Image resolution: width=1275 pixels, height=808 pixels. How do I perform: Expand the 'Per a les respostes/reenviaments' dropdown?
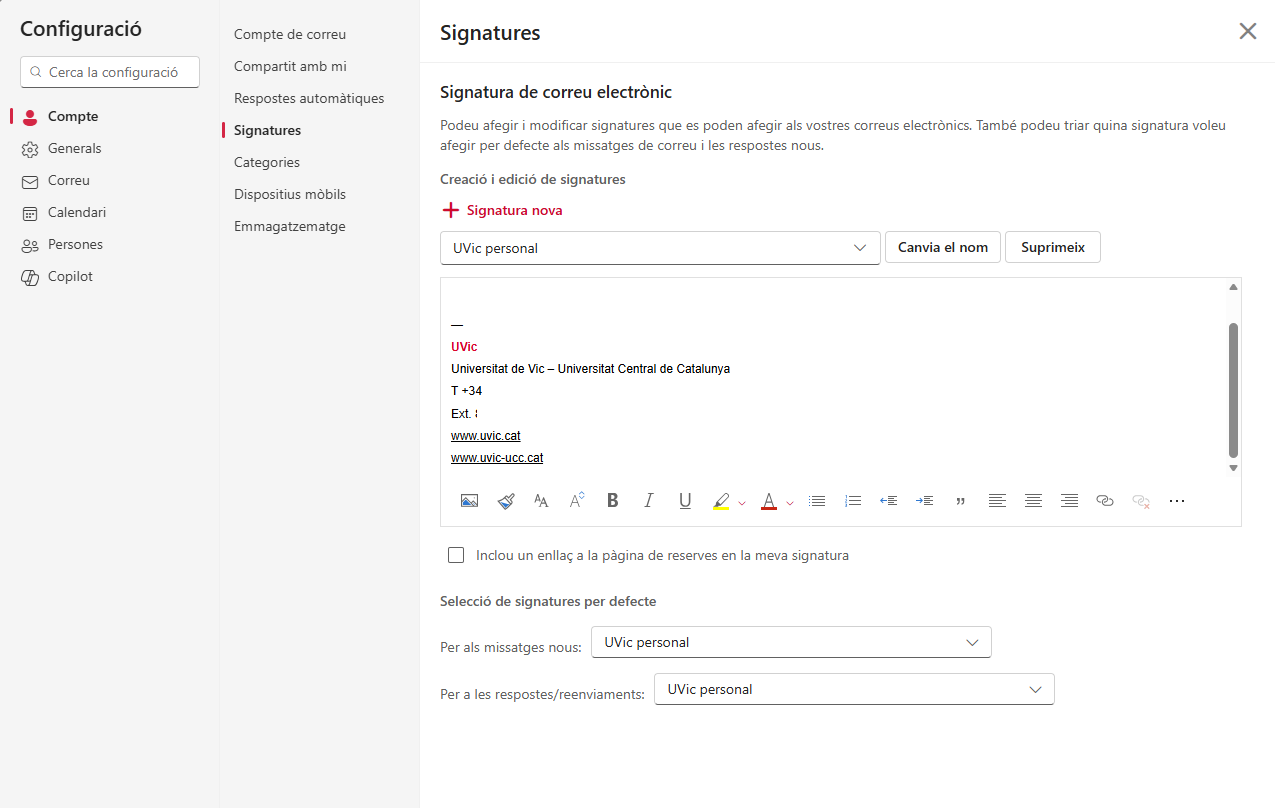854,689
